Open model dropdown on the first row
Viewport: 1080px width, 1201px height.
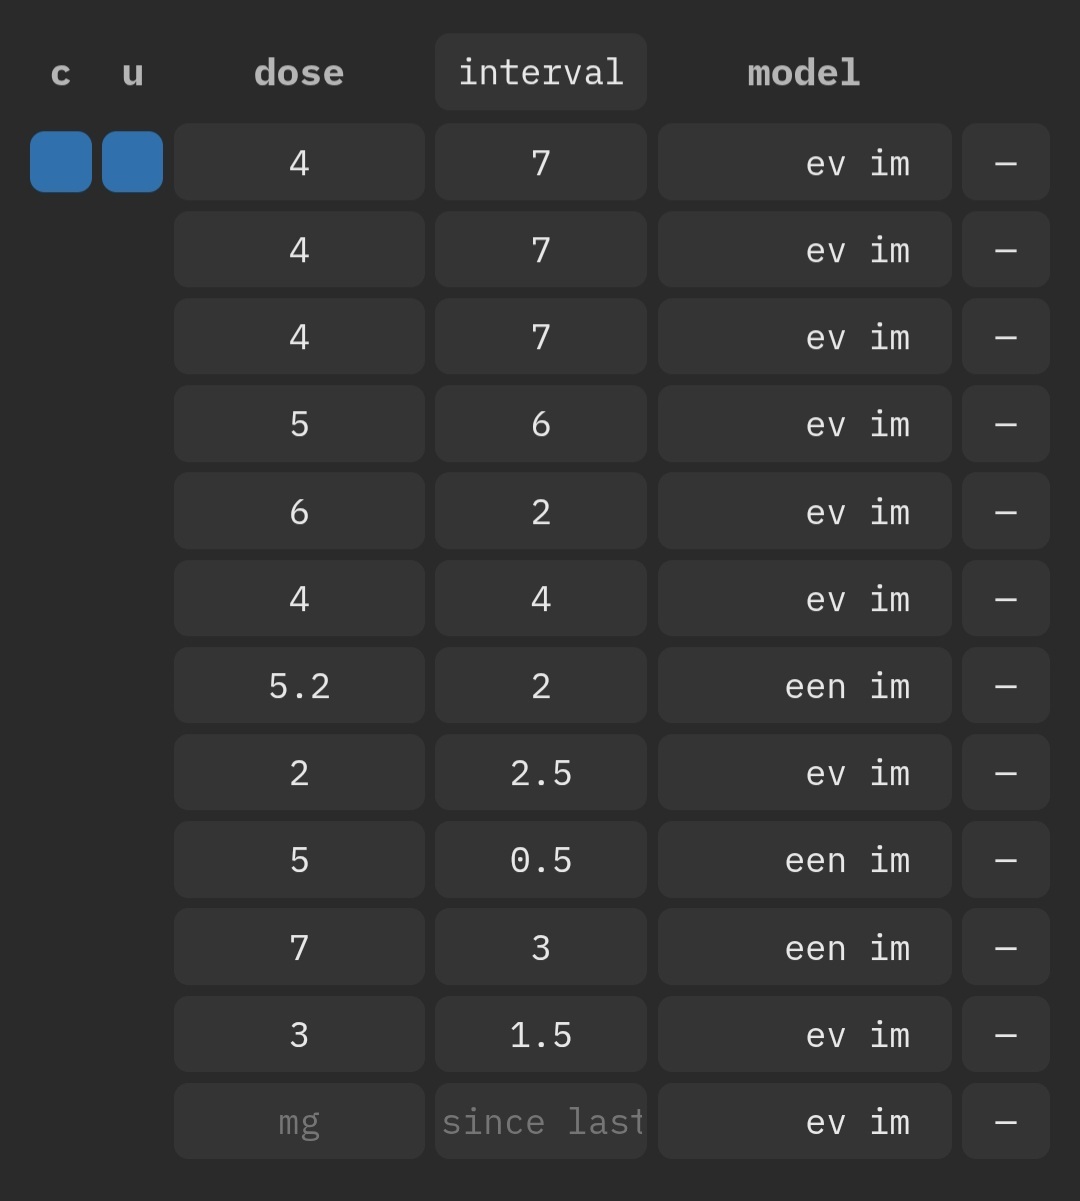[804, 162]
